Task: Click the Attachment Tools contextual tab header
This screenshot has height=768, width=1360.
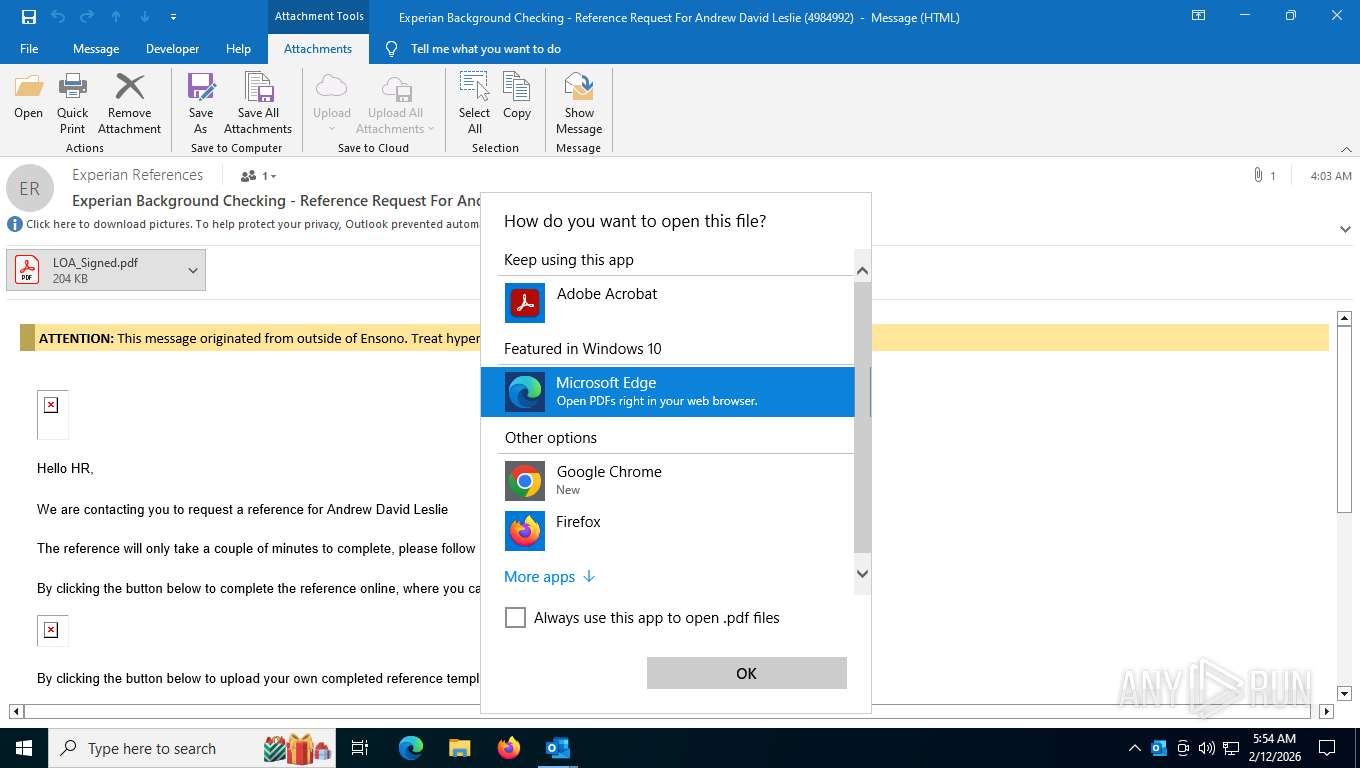Action: point(319,16)
